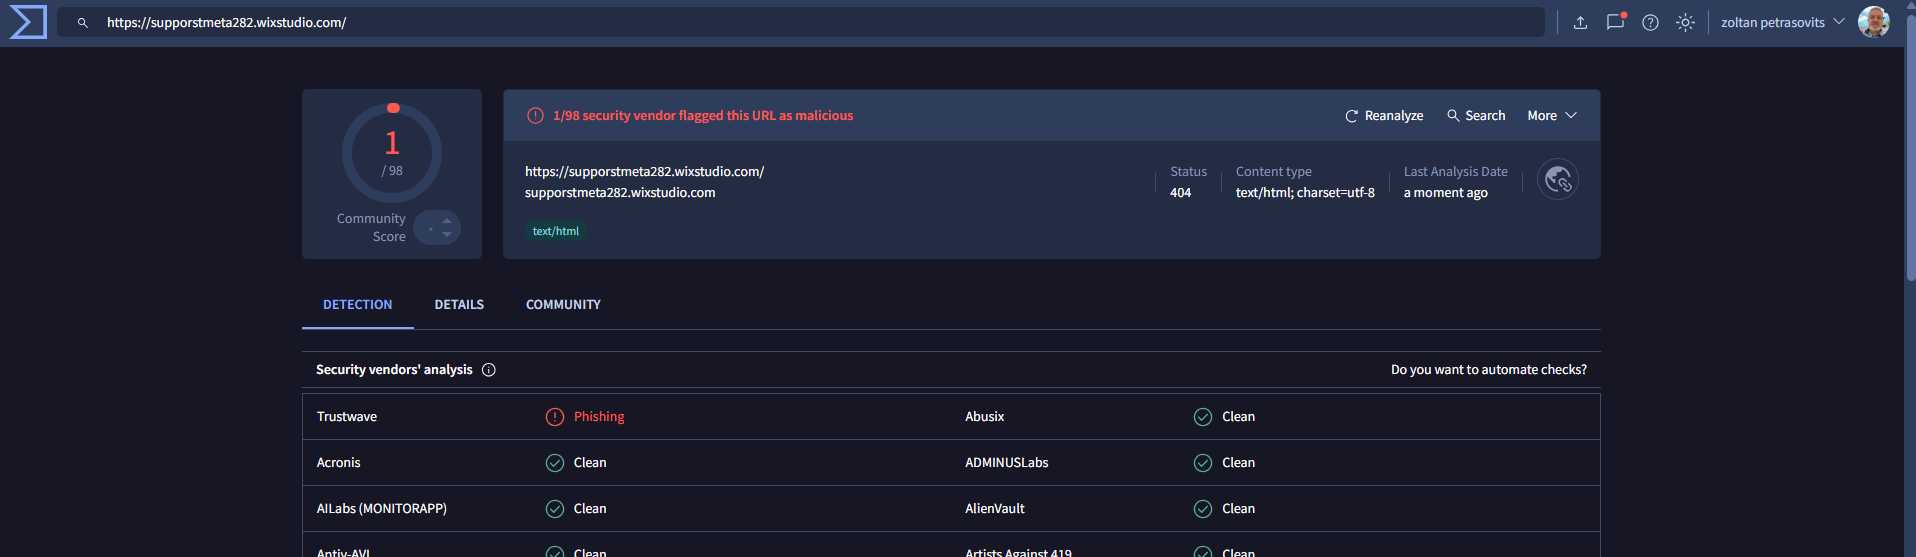Viewport: 1916px width, 557px height.
Task: Click the page vertical scrollbar
Action: (1910, 150)
